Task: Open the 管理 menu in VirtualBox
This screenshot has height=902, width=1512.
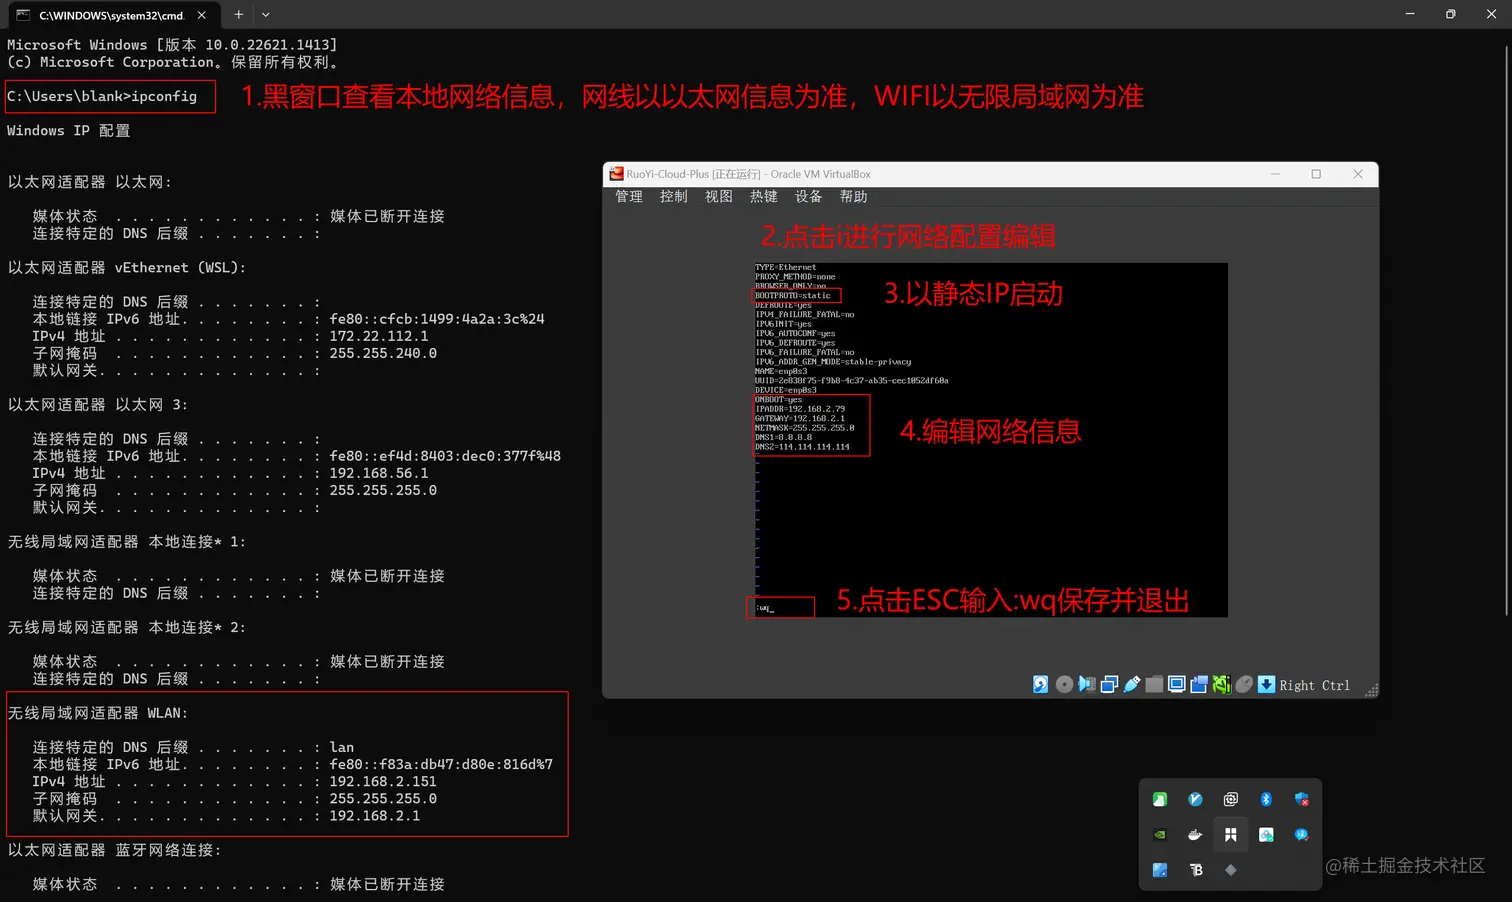Action: 629,196
